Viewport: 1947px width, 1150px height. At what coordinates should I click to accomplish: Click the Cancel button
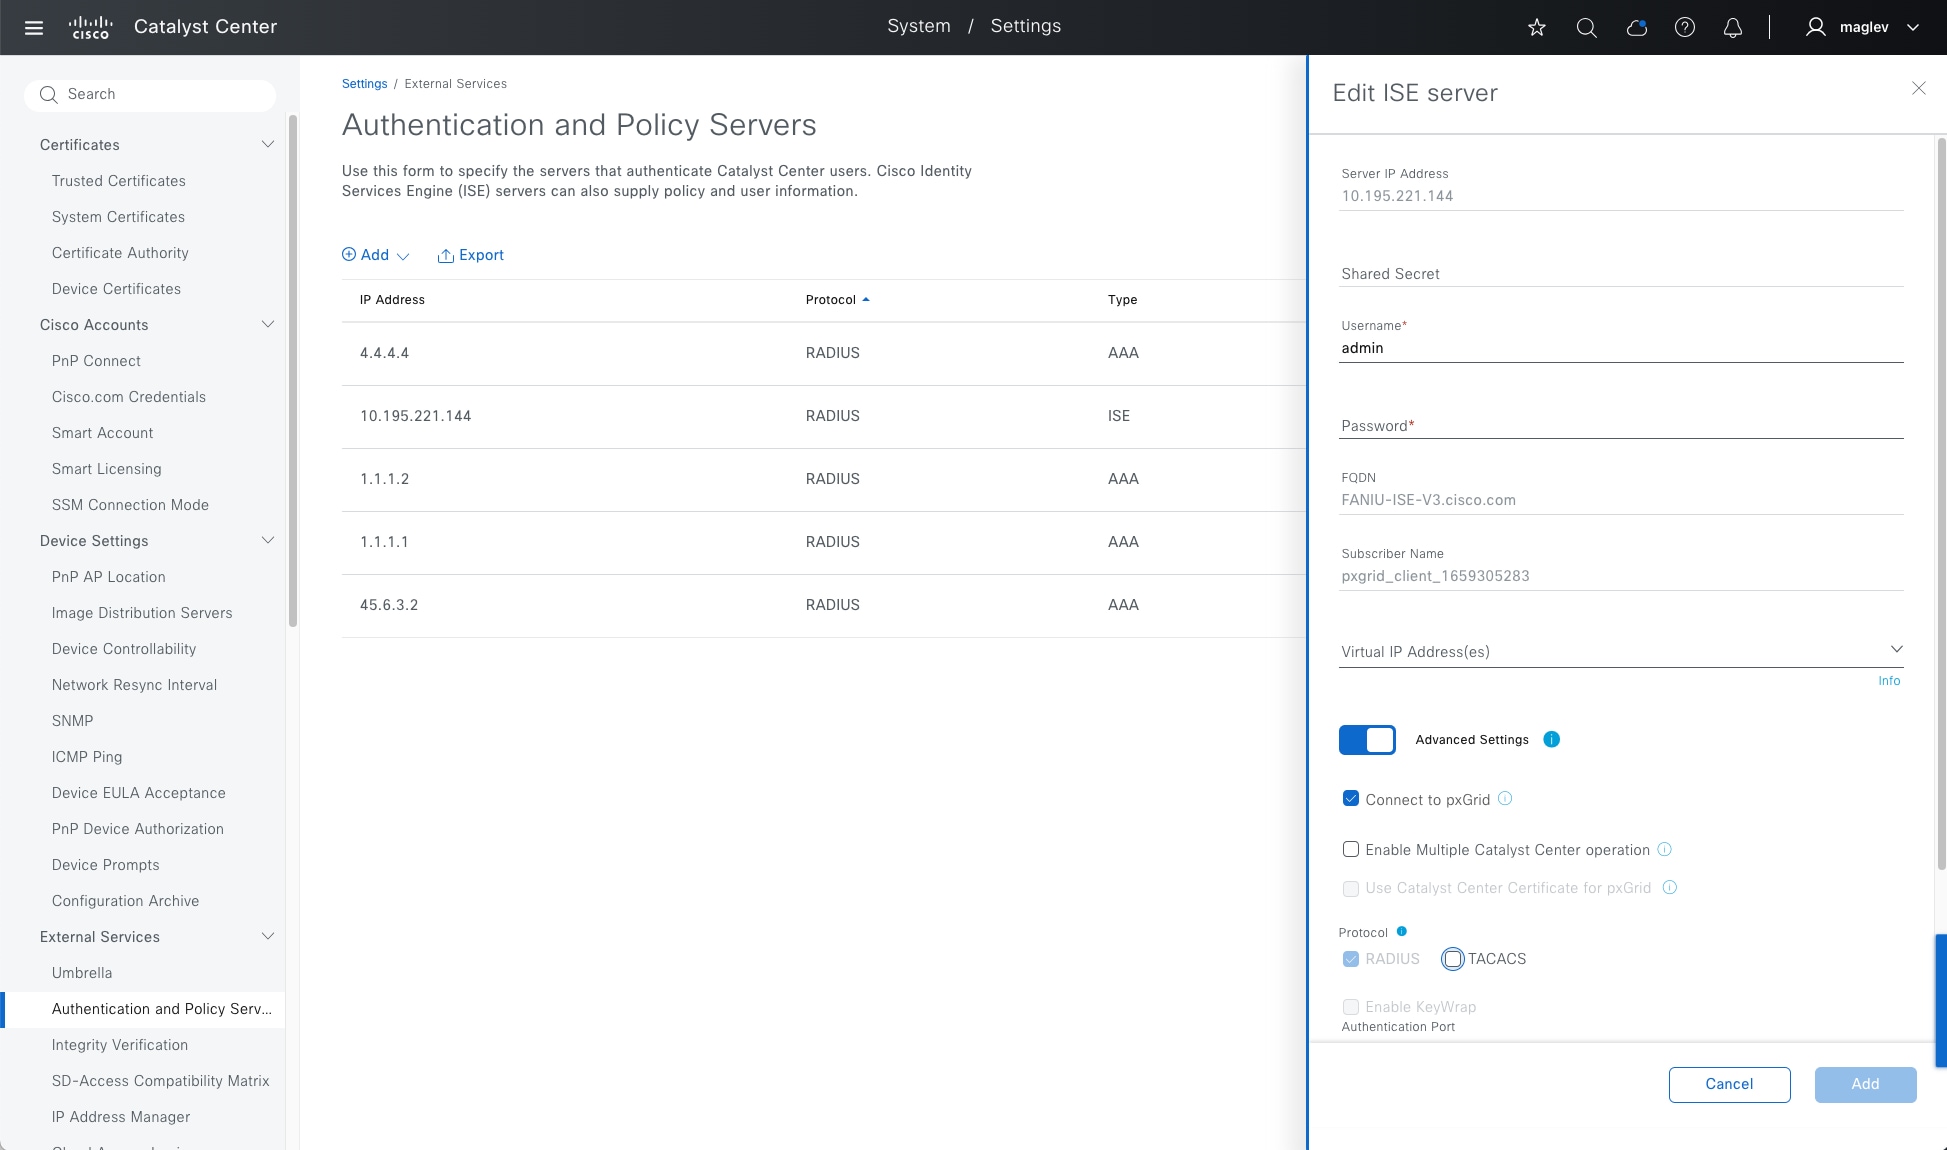click(x=1729, y=1084)
